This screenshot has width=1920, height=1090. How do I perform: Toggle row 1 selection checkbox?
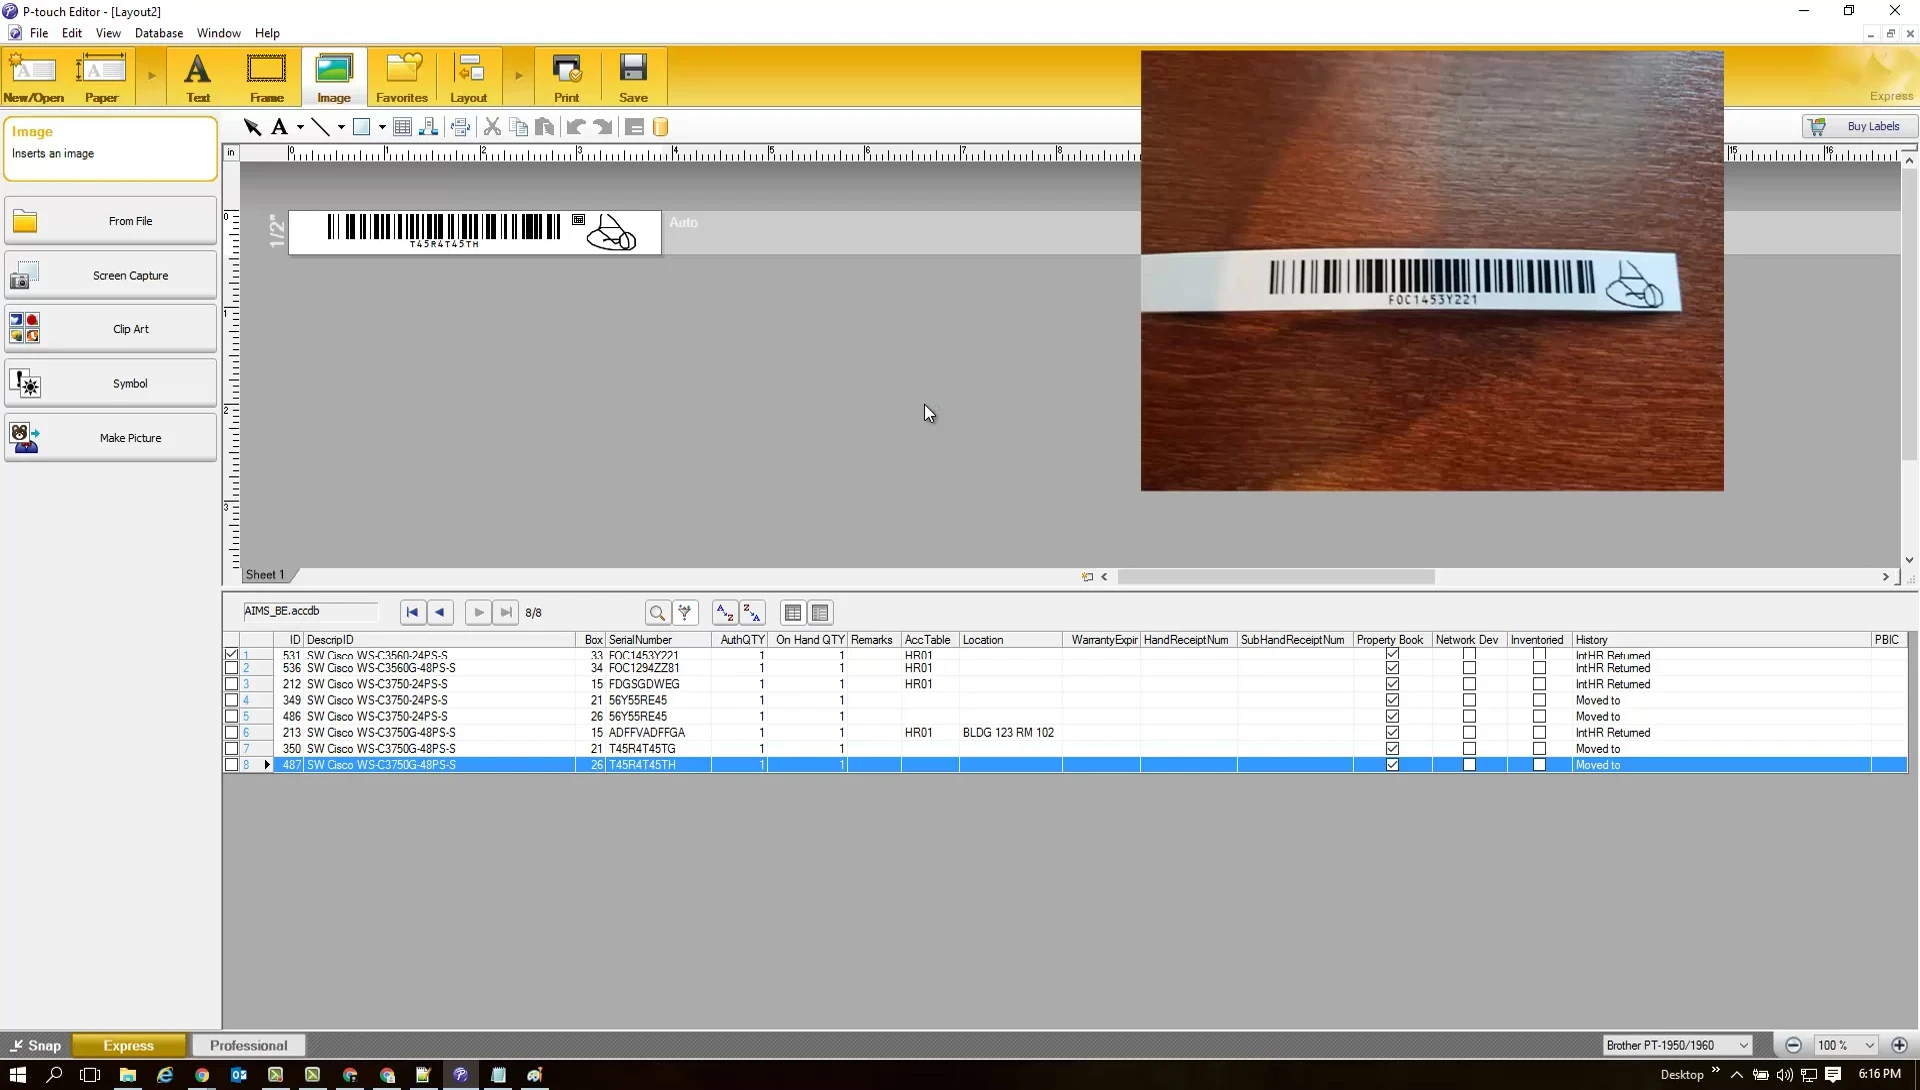231,655
